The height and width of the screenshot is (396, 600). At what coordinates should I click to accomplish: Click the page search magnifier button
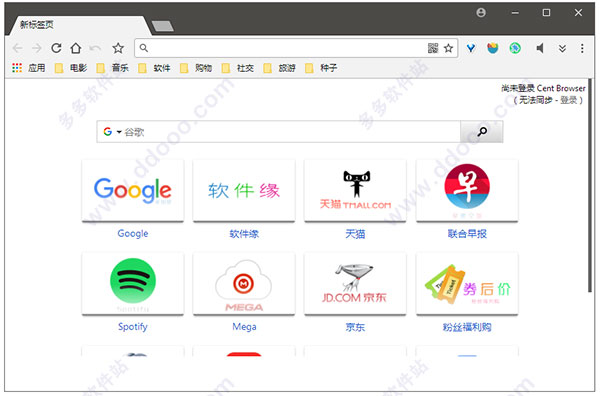click(482, 132)
